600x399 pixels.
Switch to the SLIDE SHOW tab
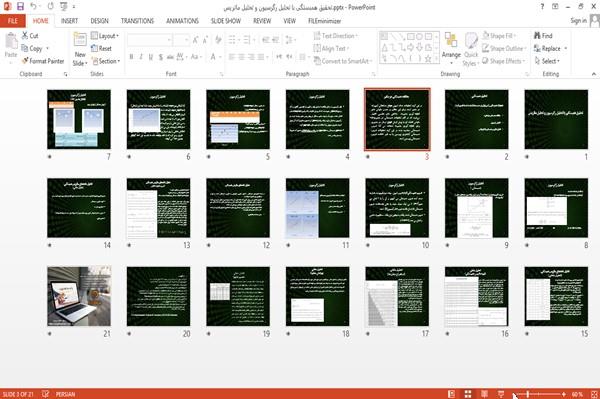click(x=226, y=21)
